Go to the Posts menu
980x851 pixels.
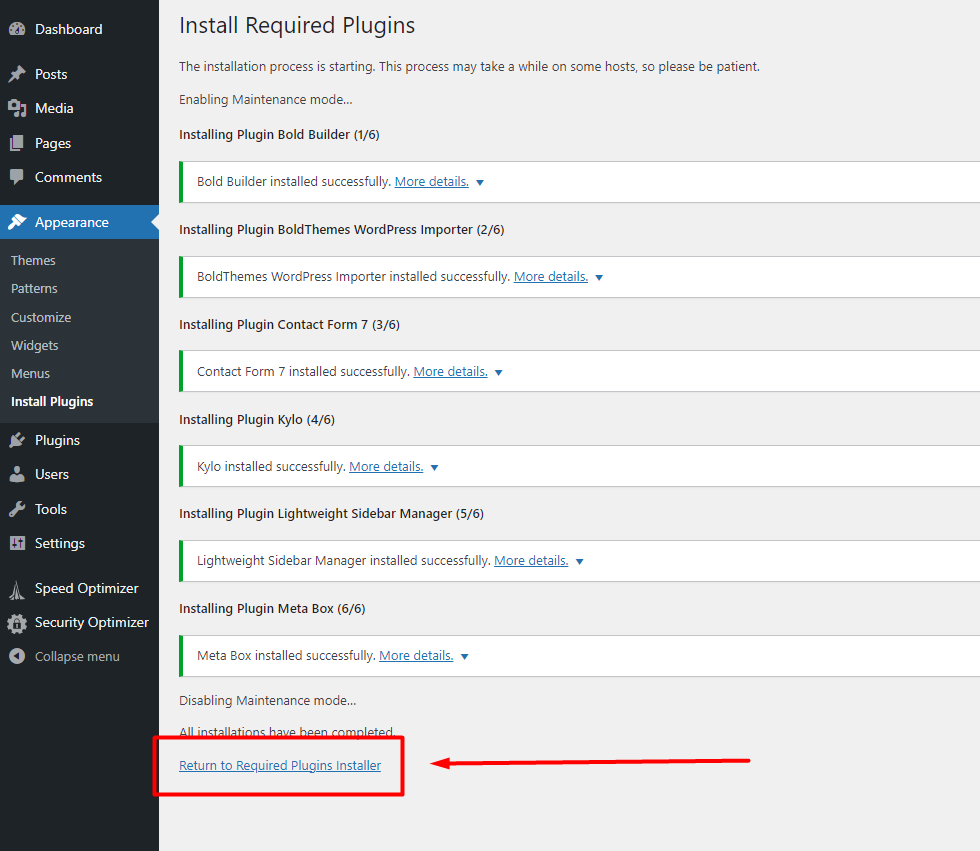[x=79, y=74]
